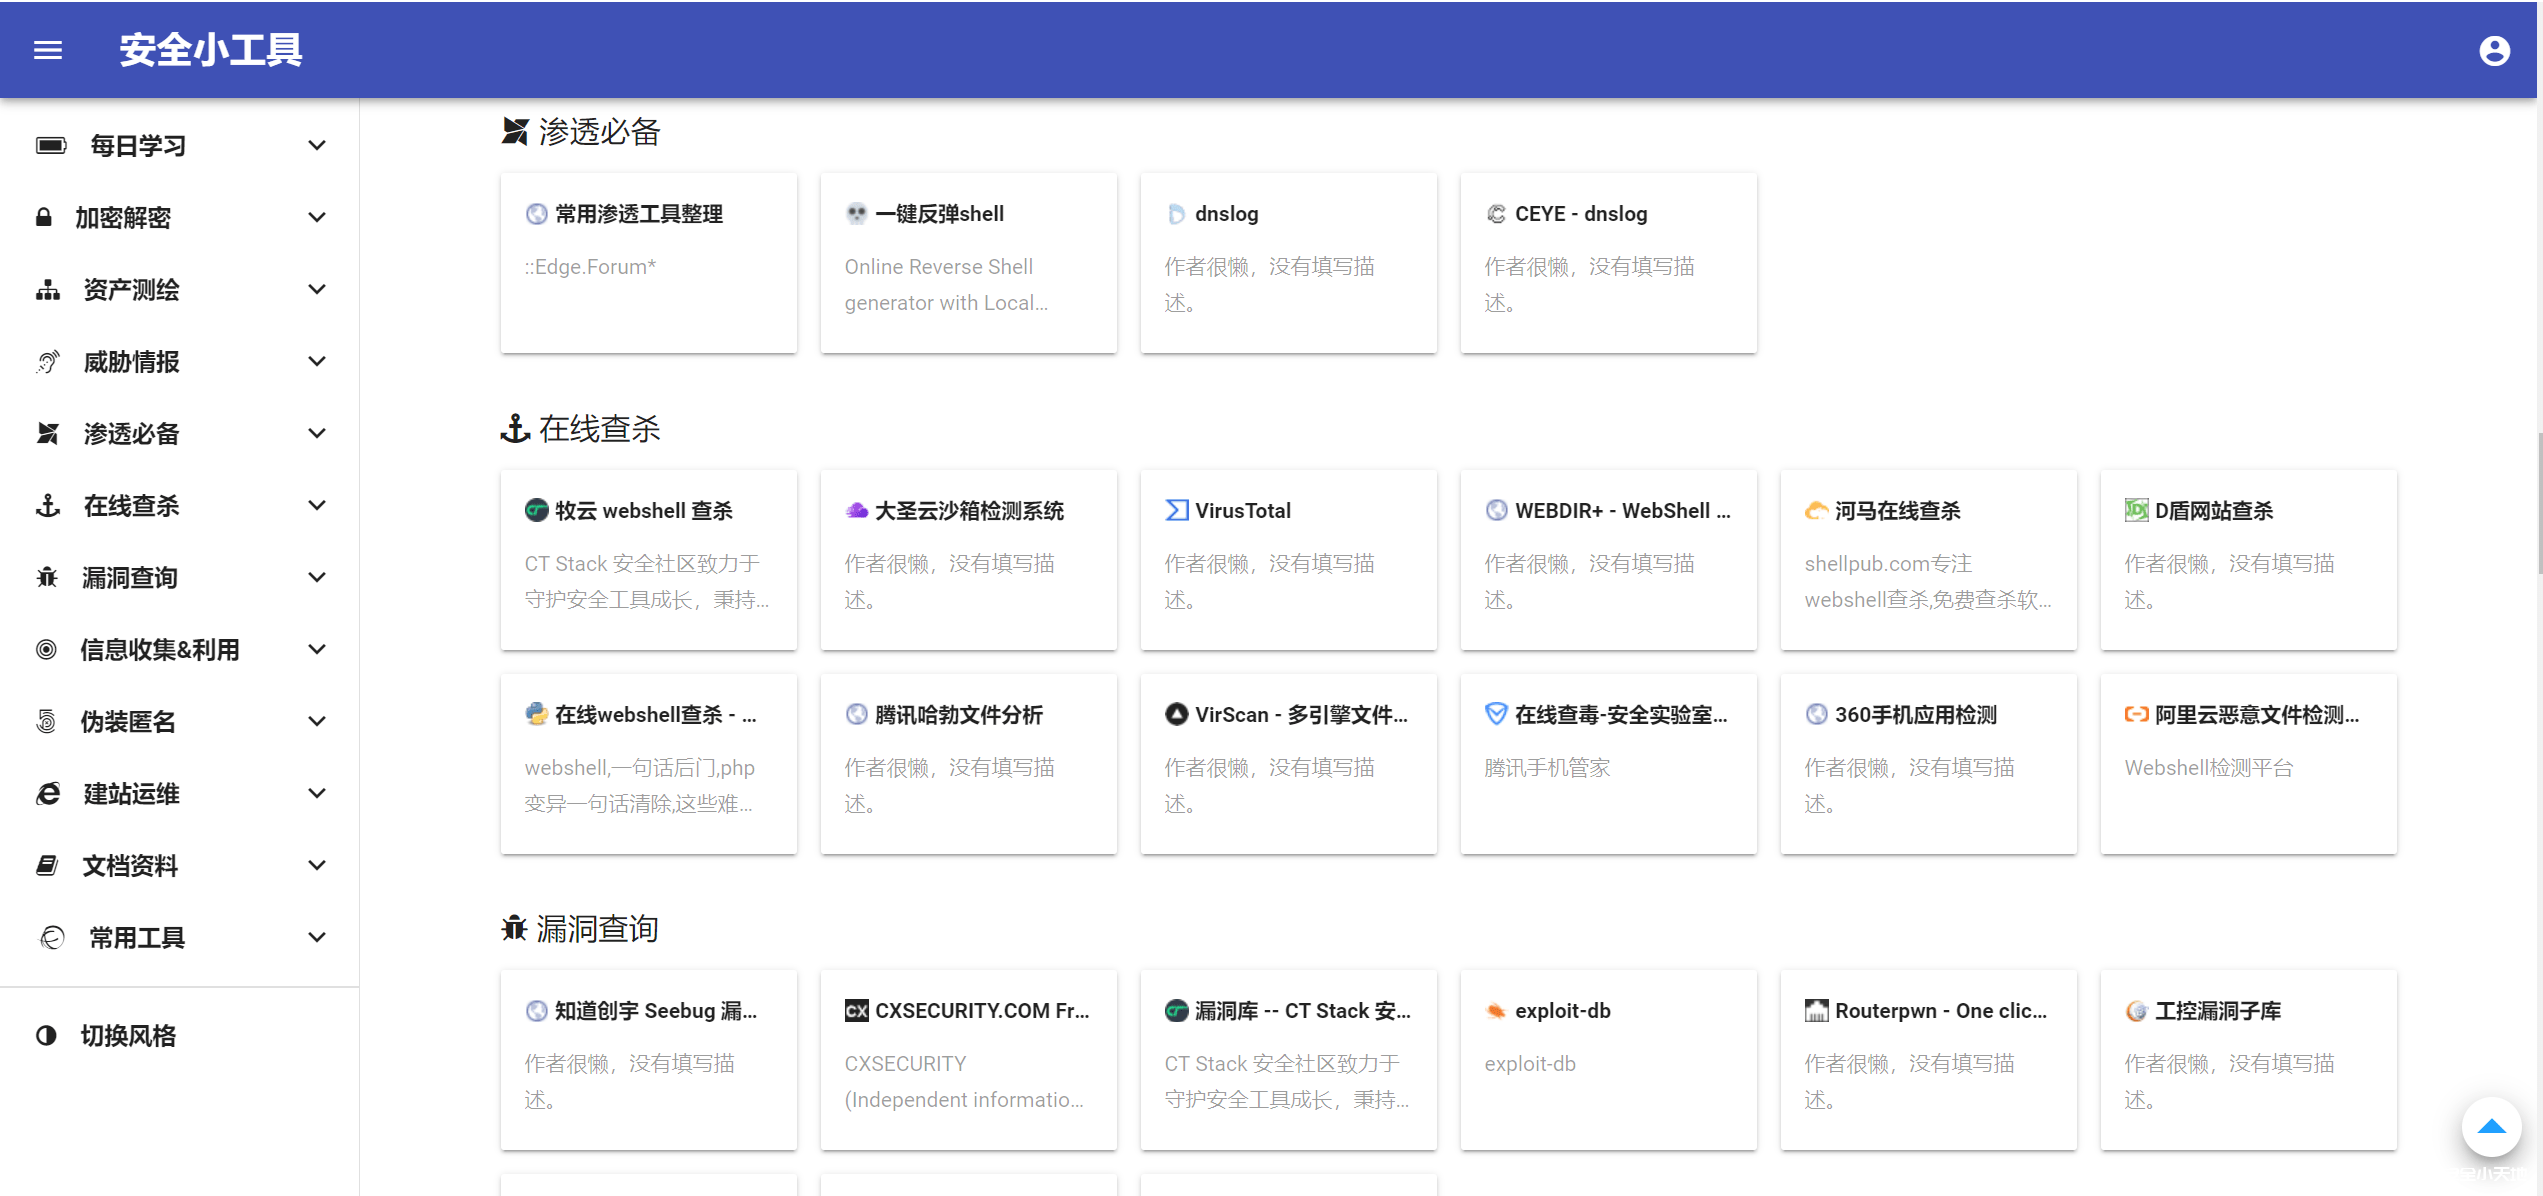Viewport: 2543px width, 1196px height.
Task: Open the hamburger navigation menu
Action: (47, 50)
